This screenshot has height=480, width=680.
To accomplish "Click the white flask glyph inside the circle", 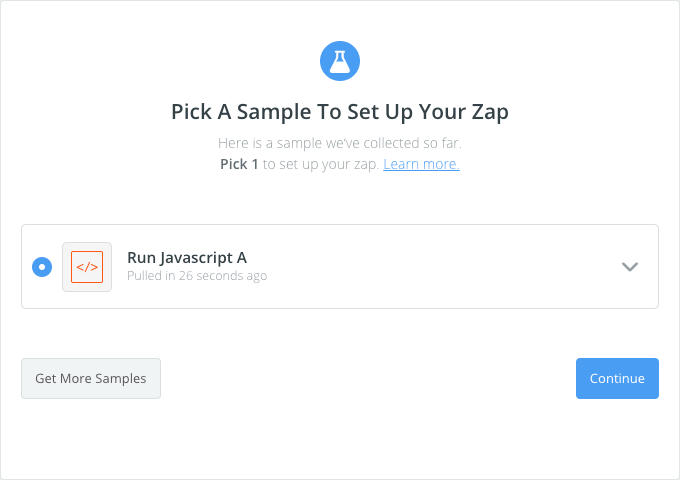I will [340, 62].
